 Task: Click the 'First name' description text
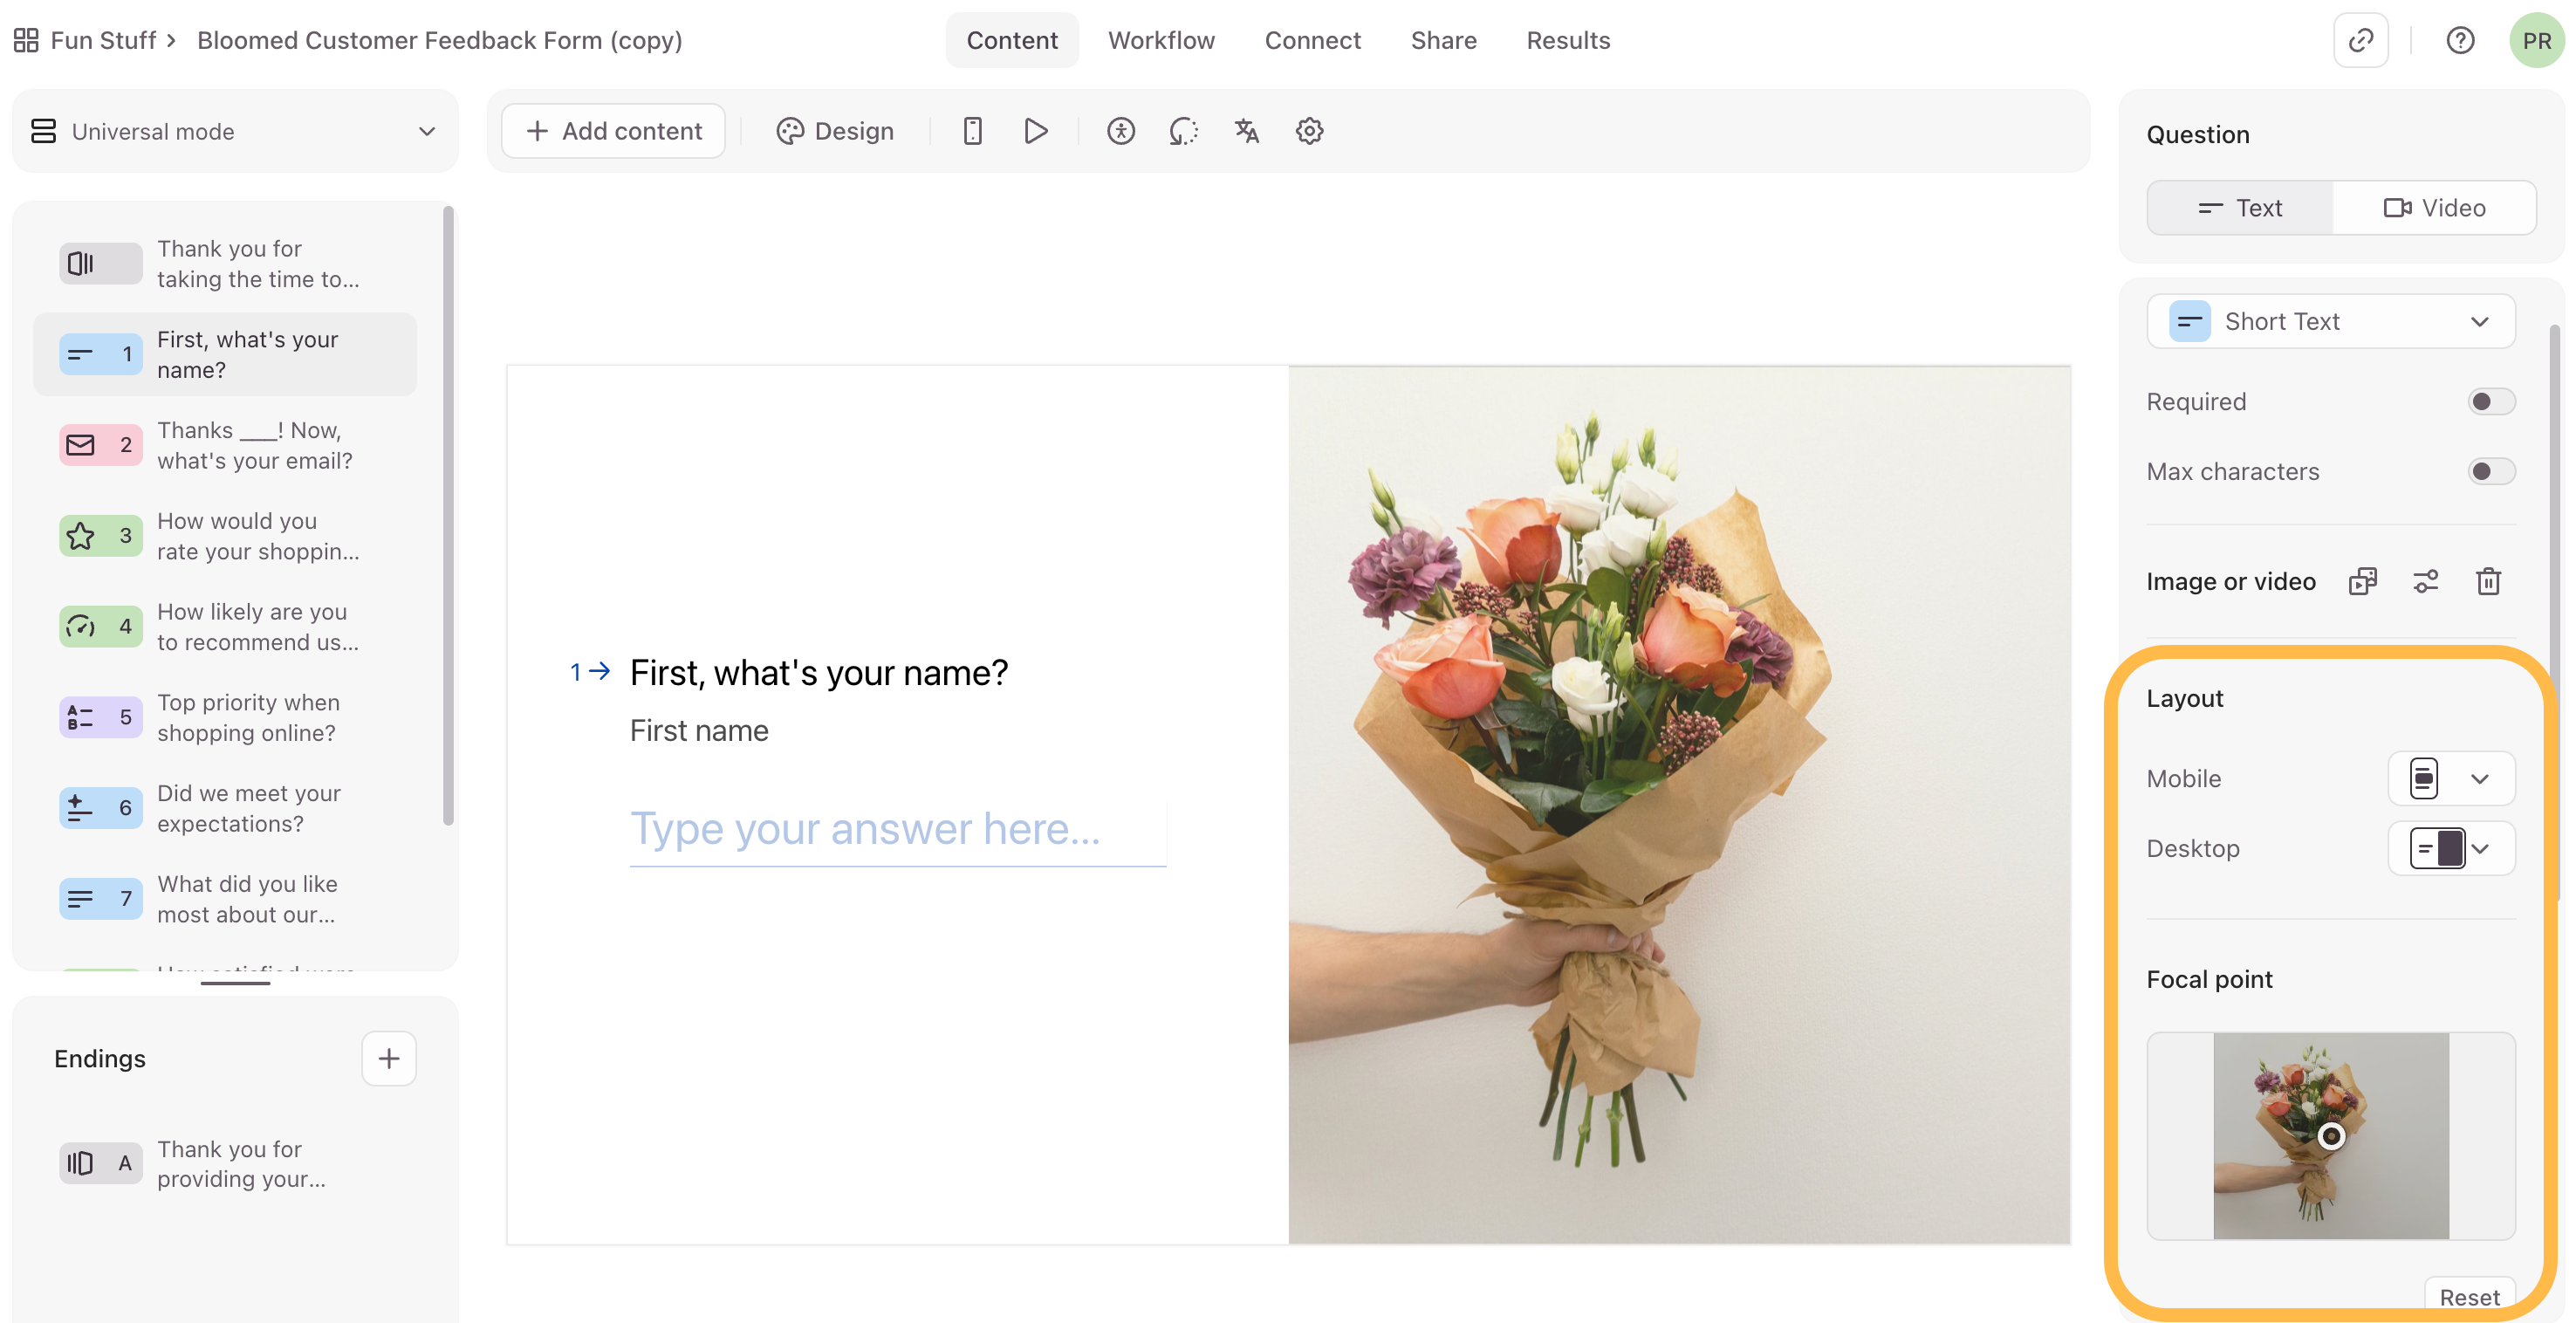(699, 731)
